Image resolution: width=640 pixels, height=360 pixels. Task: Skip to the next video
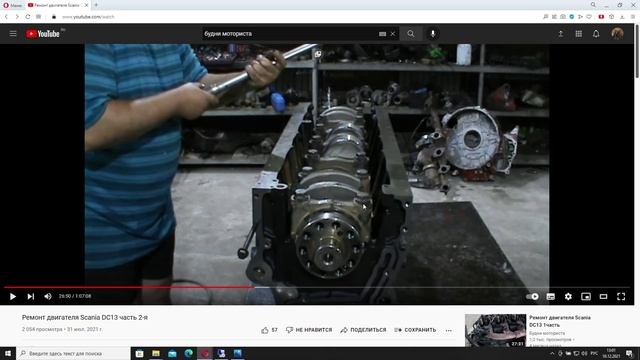pyautogui.click(x=31, y=296)
